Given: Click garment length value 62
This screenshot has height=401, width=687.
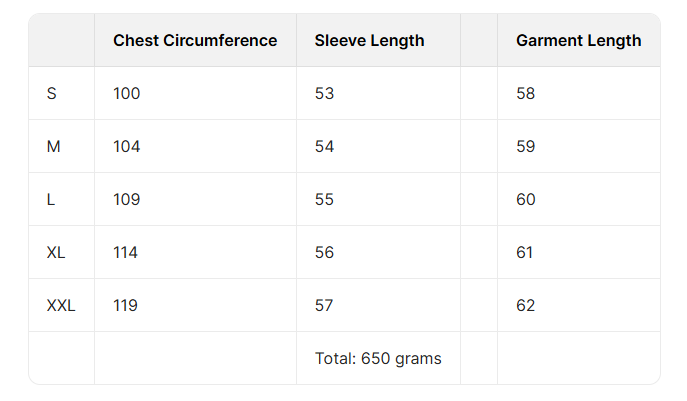Looking at the screenshot, I should (x=526, y=306).
